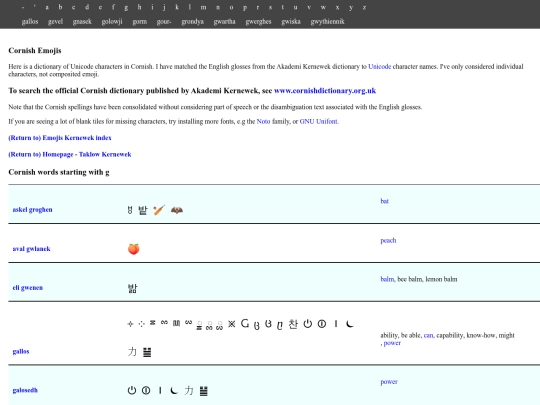Screen dimensions: 540x405
Task: Open the askel groghen word entry
Action: pos(32,210)
